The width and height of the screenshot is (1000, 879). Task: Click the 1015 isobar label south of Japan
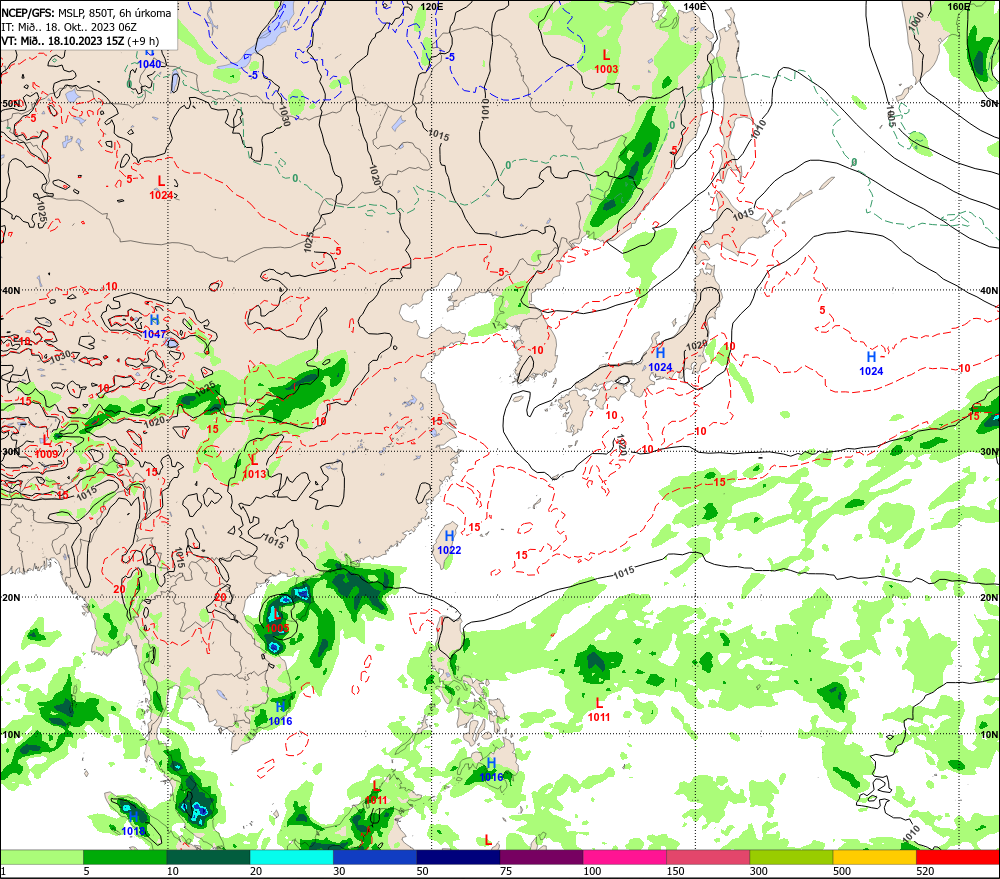click(624, 572)
